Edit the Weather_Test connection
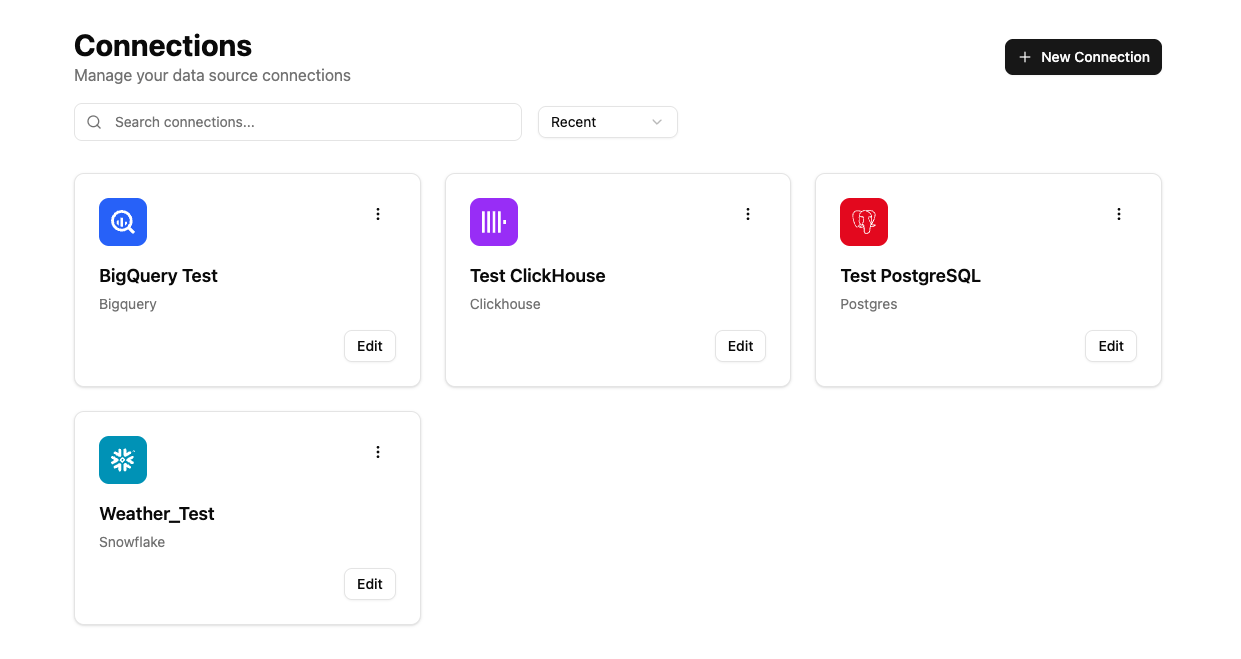Image resolution: width=1241 pixels, height=659 pixels. (370, 584)
